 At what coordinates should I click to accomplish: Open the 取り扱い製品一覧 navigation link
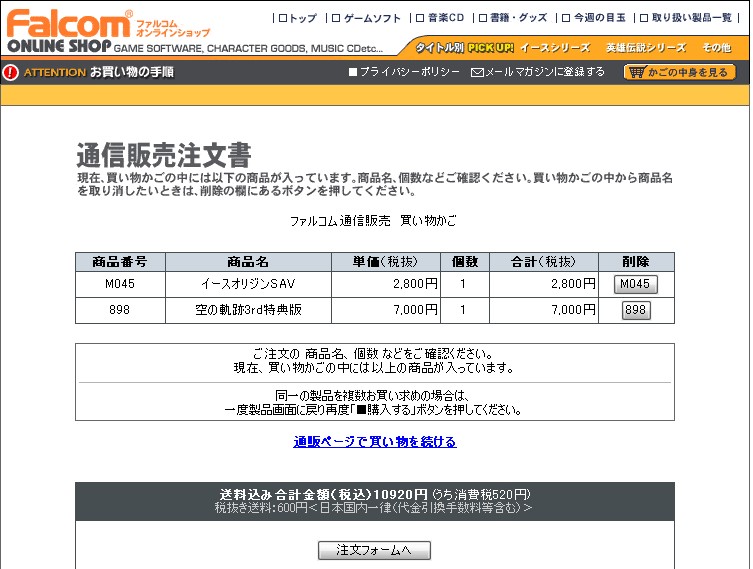pos(686,18)
